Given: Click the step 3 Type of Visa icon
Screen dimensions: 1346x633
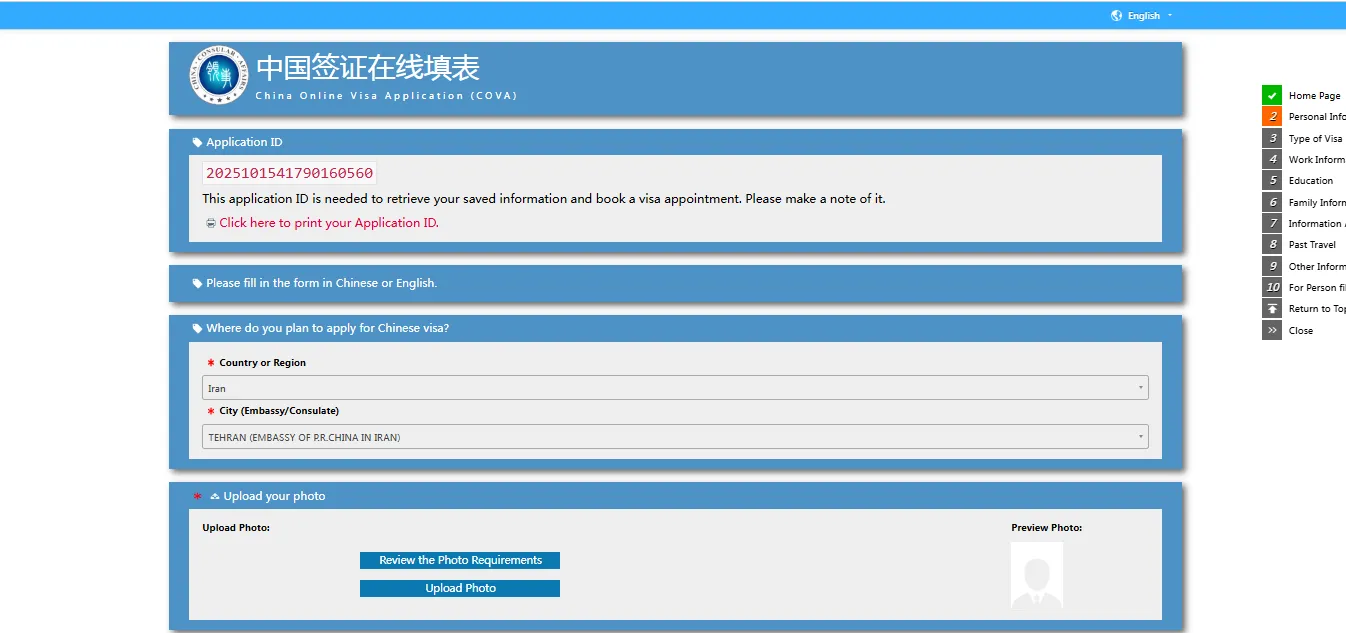Looking at the screenshot, I should (x=1271, y=138).
